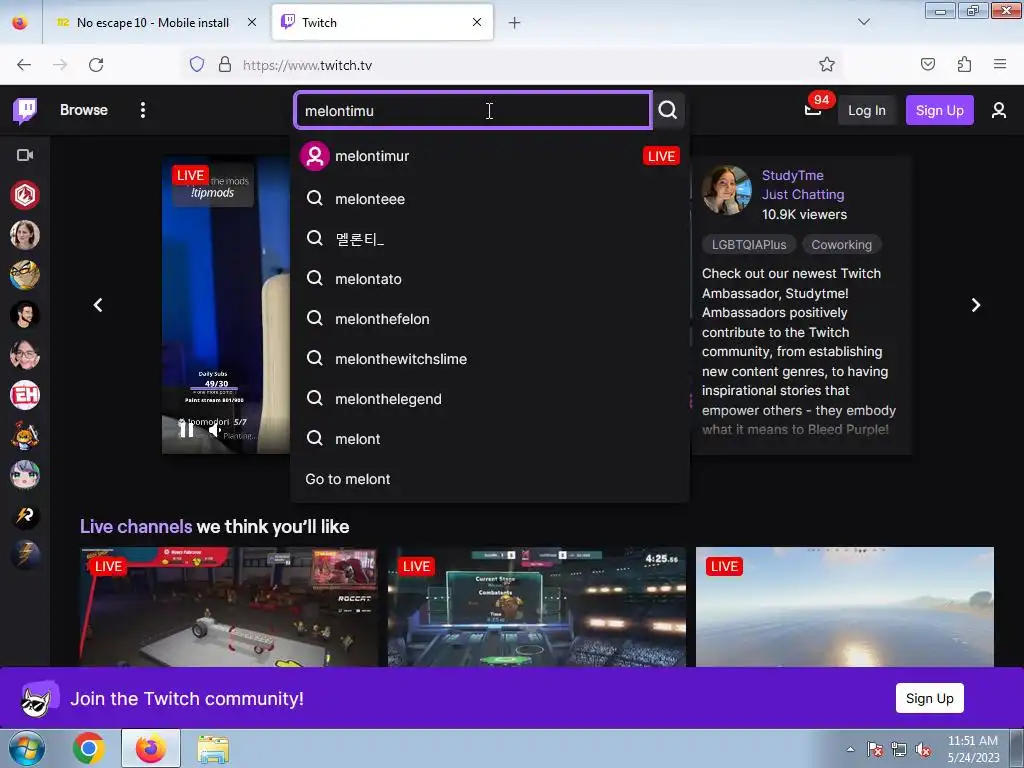The width and height of the screenshot is (1024, 768).
Task: Open the list all tabs dropdown arrow
Action: pyautogui.click(x=863, y=22)
